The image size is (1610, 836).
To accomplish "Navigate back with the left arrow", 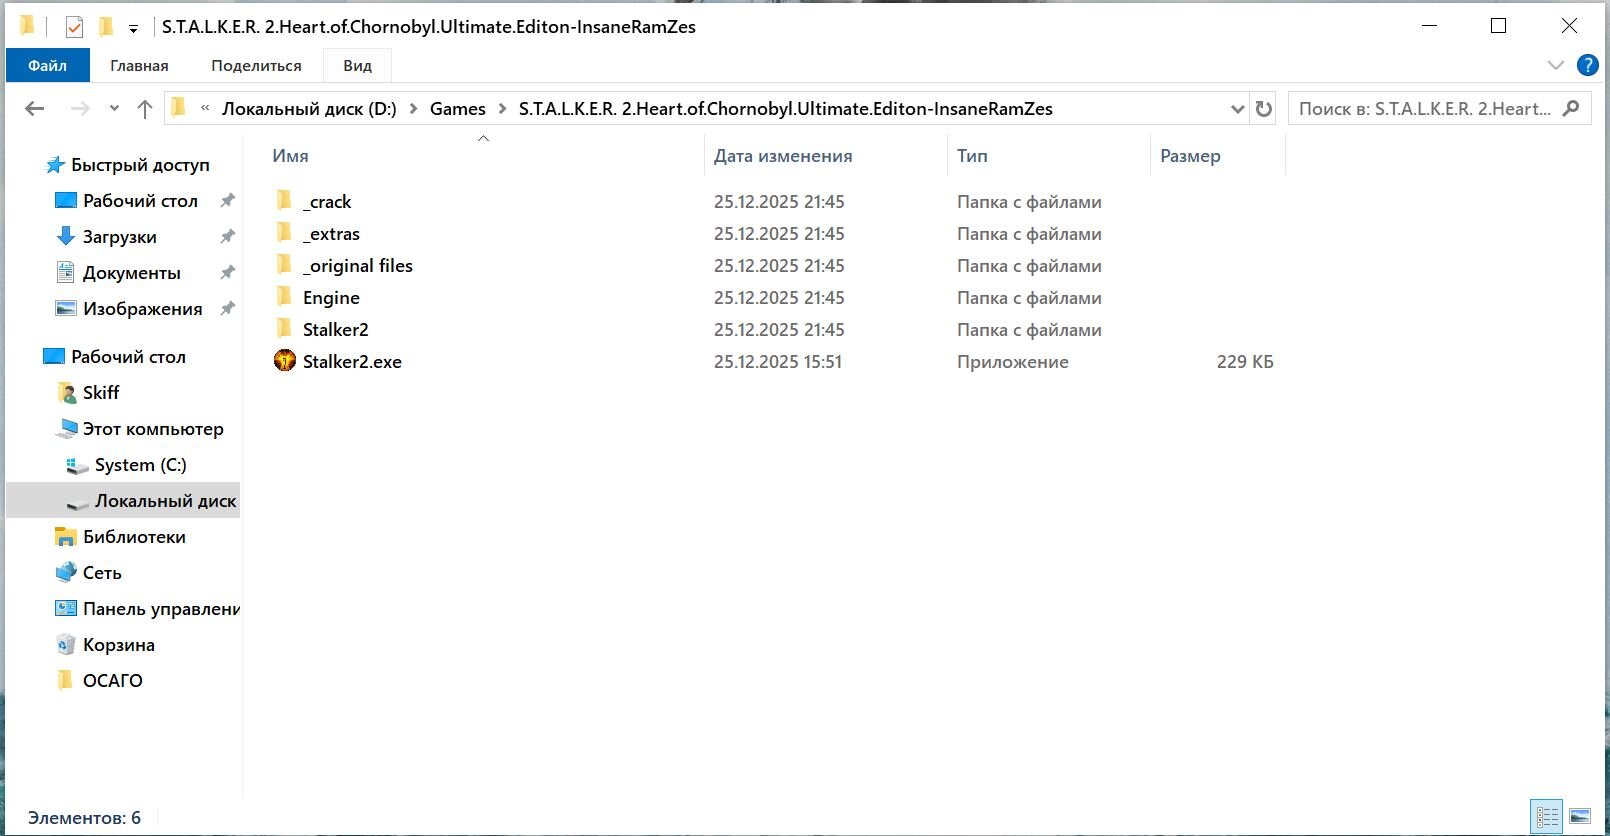I will (x=35, y=109).
